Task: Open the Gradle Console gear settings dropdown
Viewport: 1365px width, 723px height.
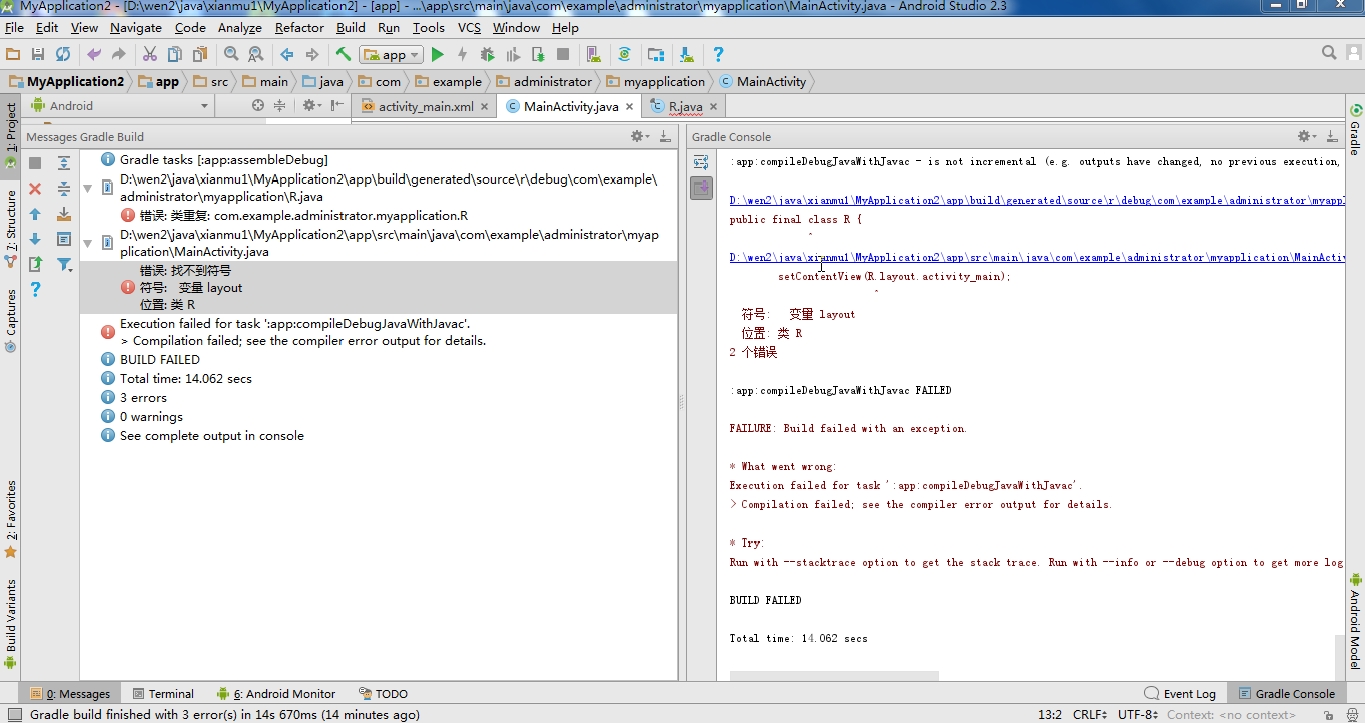Action: pos(1307,136)
